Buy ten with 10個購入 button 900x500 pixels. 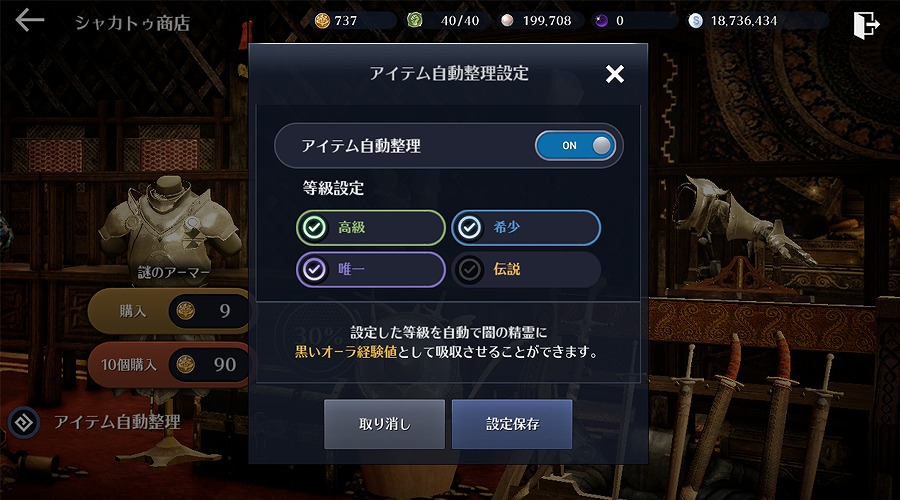tap(168, 364)
